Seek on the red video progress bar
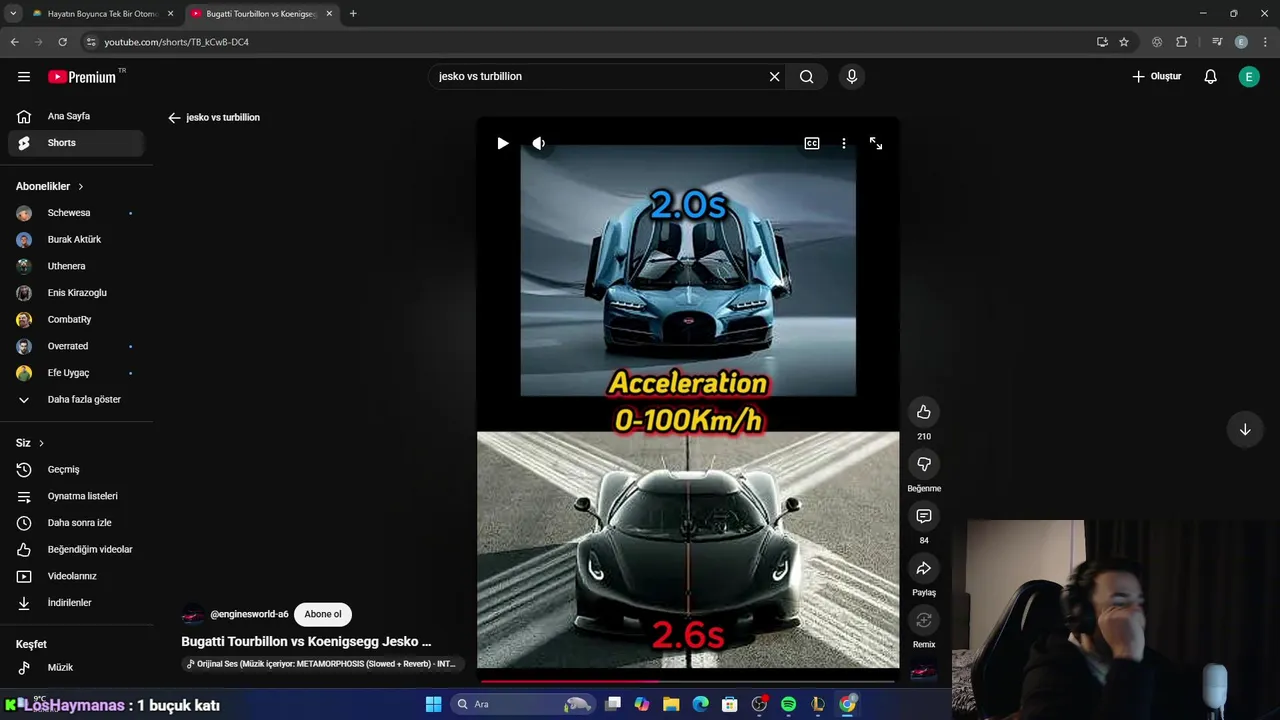Viewport: 1280px width, 720px height. 688,682
